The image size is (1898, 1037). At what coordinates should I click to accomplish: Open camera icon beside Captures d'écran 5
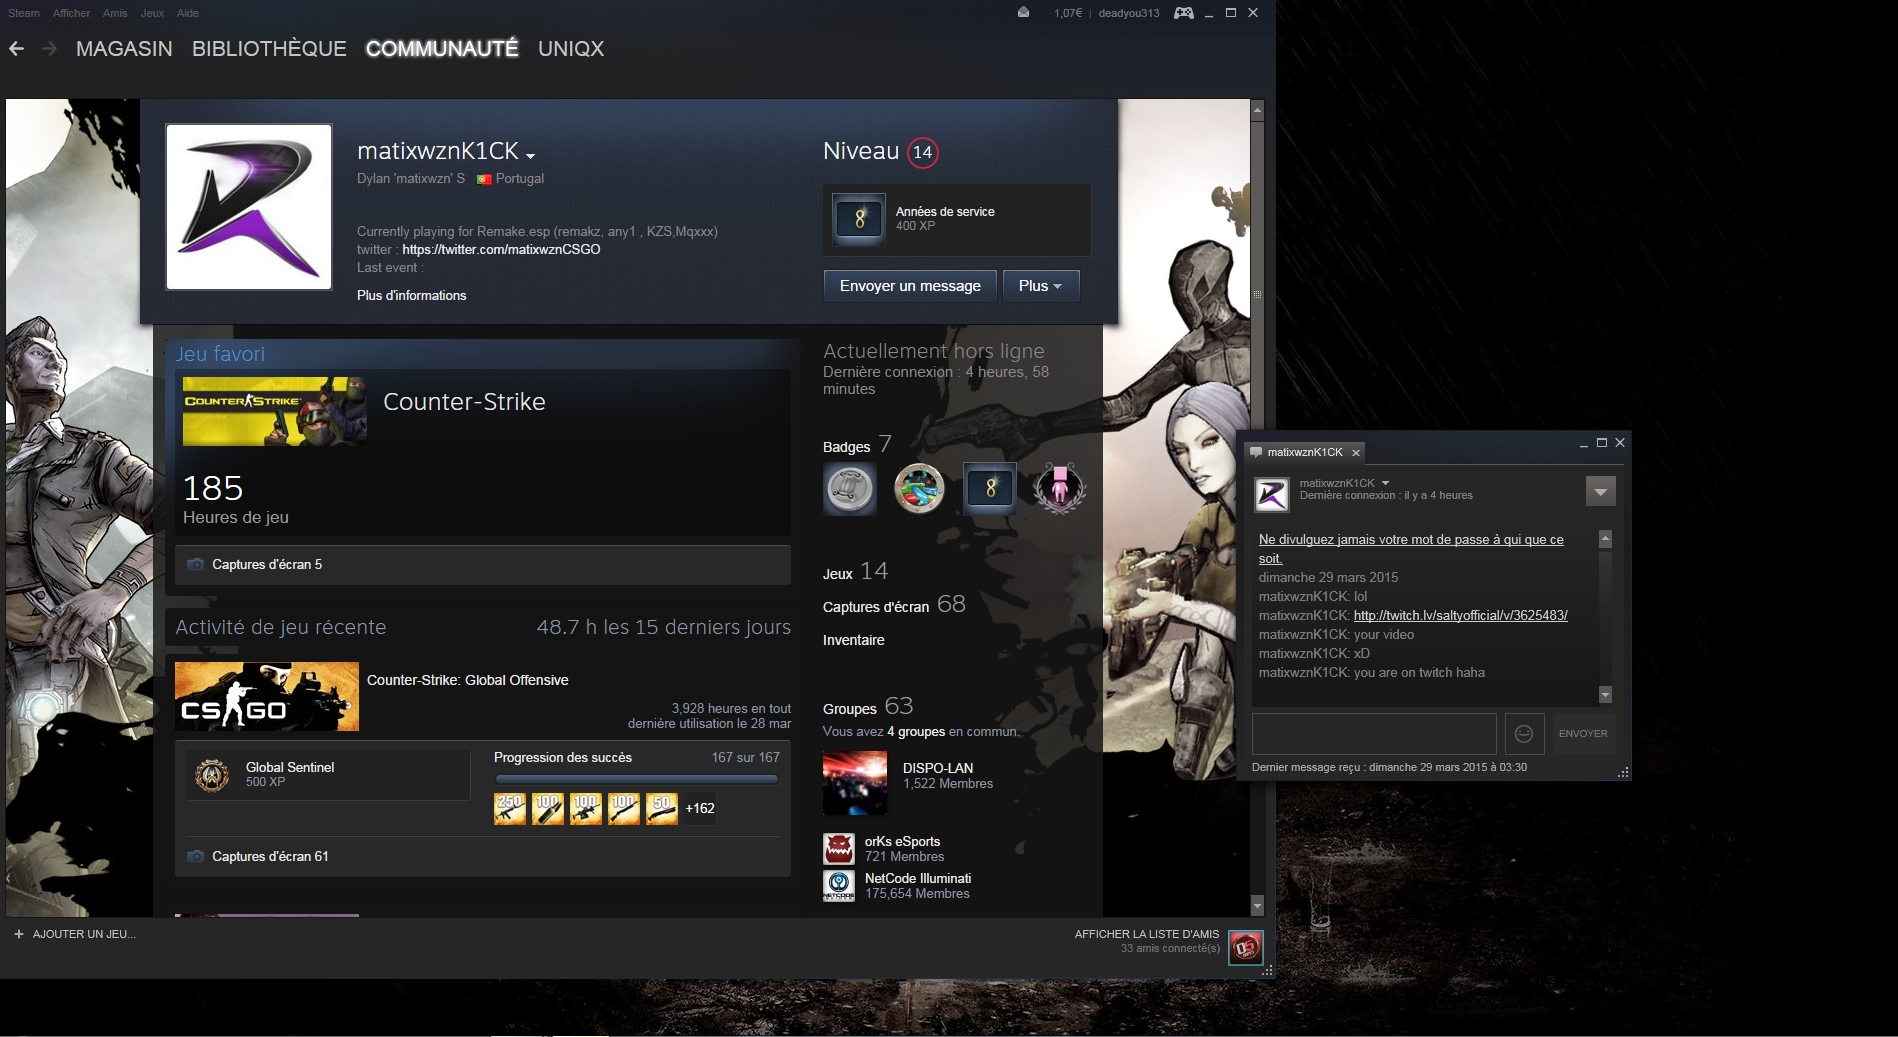click(x=196, y=564)
